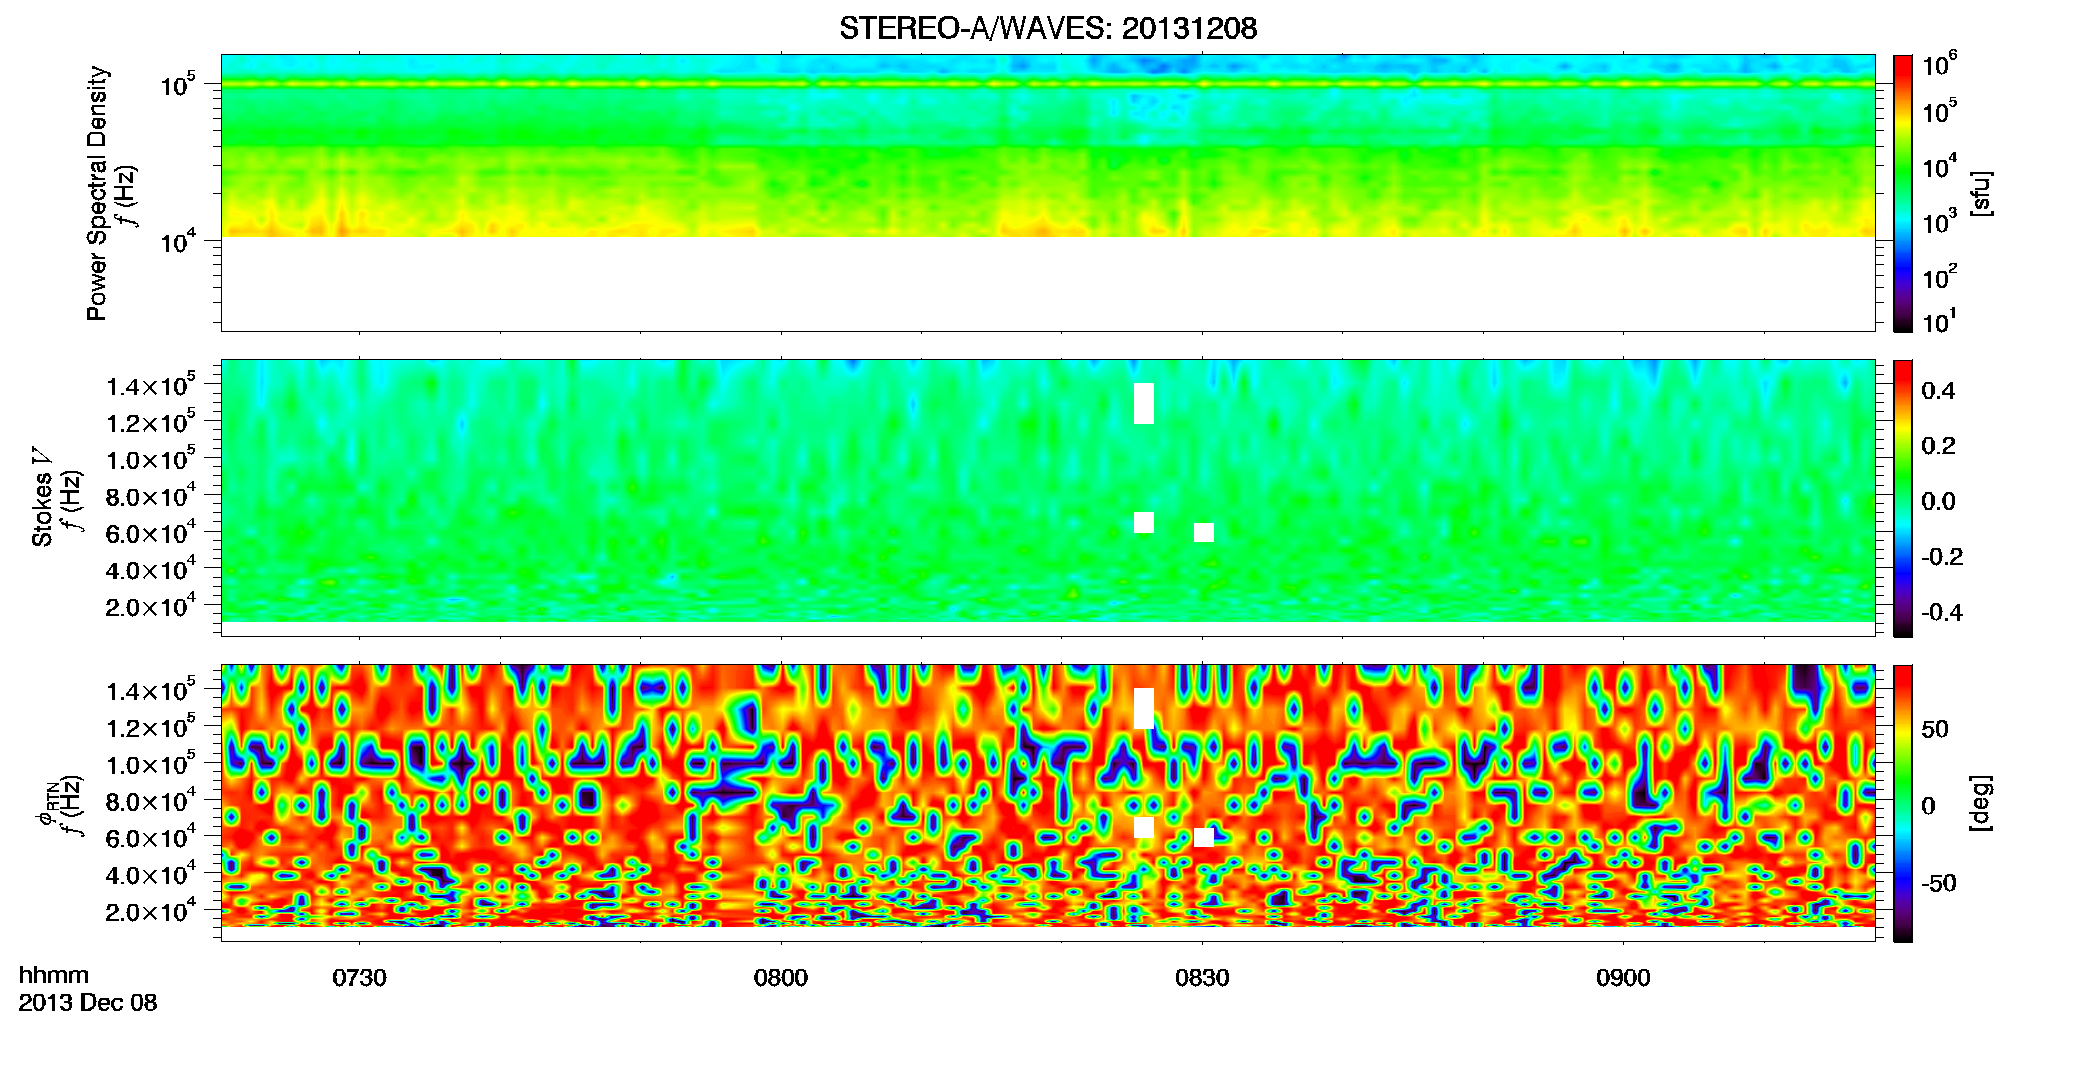The height and width of the screenshot is (1080, 2096).
Task: Click the 0900 time tick label
Action: [1623, 978]
